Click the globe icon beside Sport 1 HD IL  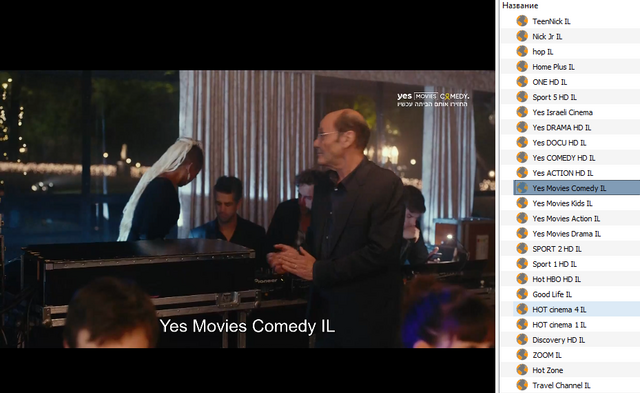pyautogui.click(x=522, y=264)
